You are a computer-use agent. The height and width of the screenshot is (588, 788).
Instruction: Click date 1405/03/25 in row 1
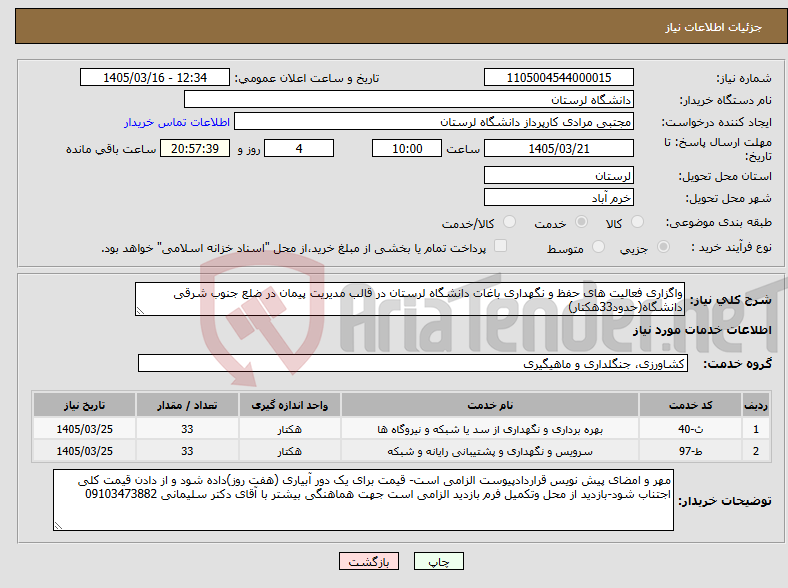(x=84, y=429)
